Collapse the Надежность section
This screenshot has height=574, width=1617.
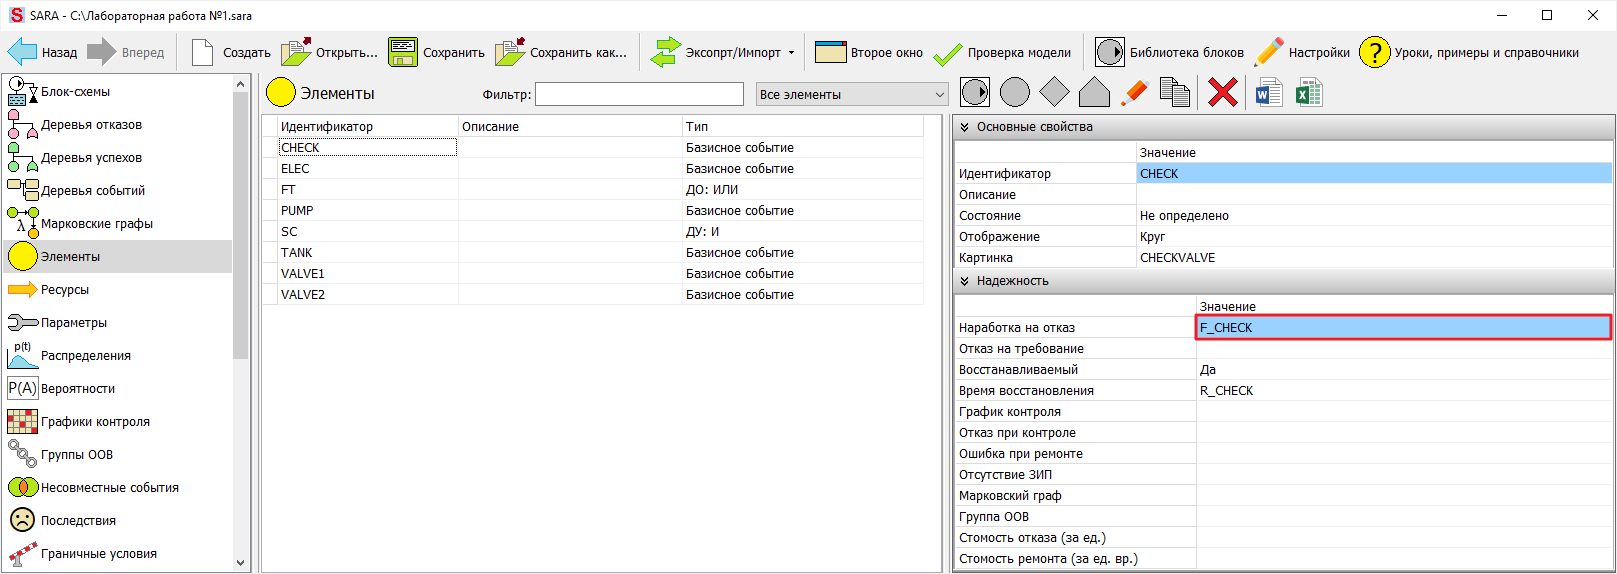964,281
